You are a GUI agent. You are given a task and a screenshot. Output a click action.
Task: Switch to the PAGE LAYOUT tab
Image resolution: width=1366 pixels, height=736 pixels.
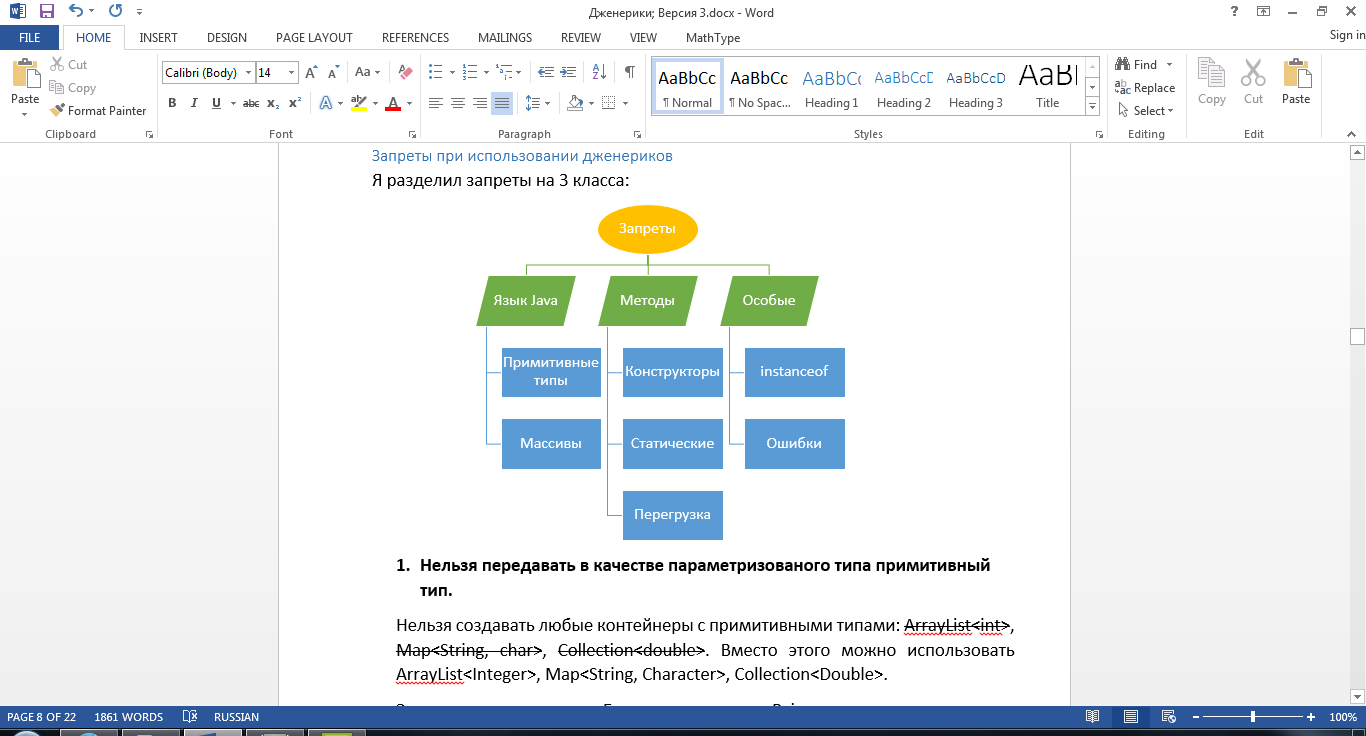314,38
